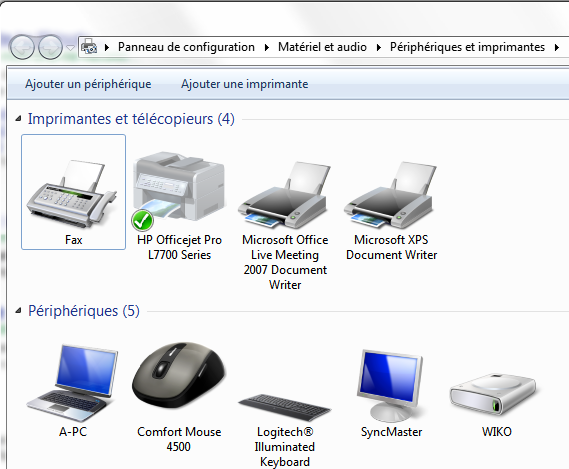This screenshot has width=569, height=469.
Task: Expand arrow after Périphériques et imprimantes
Action: coord(557,47)
